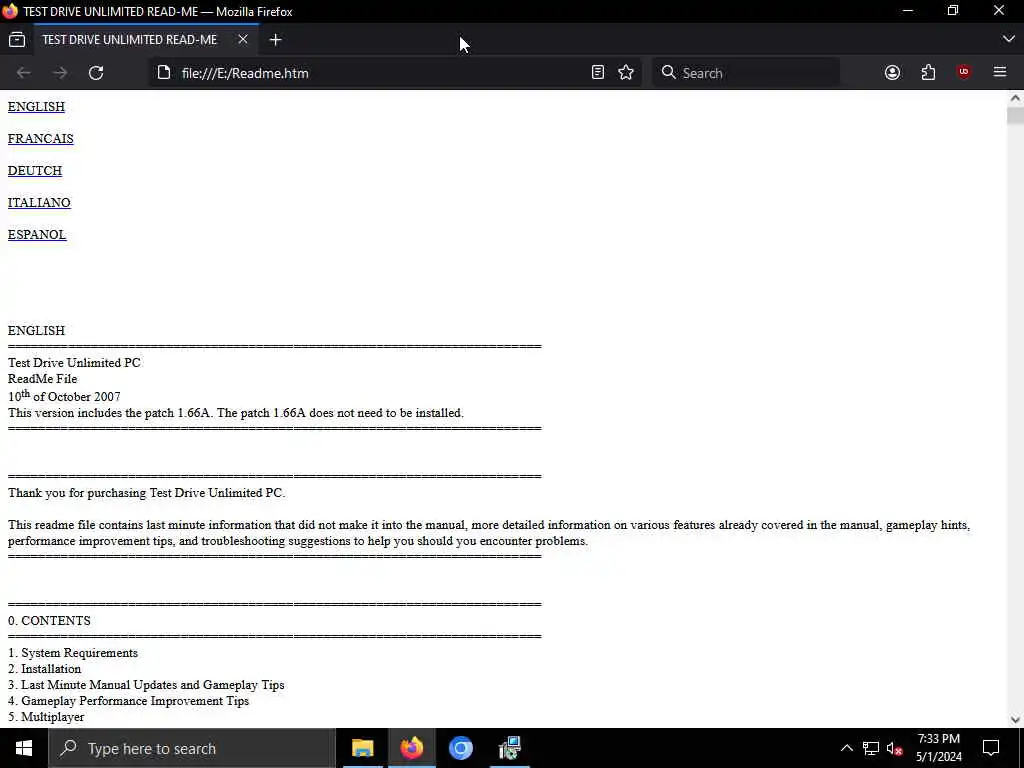Click Firefox taskbar icon
This screenshot has width=1024, height=768.
[411, 748]
